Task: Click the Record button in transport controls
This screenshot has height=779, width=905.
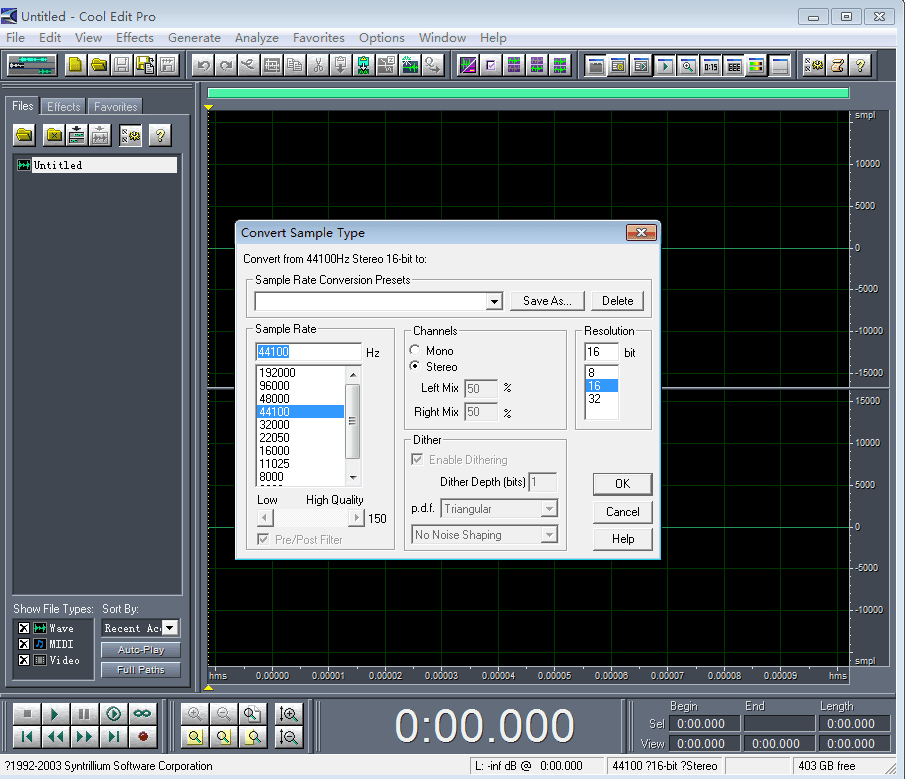Action: tap(143, 737)
